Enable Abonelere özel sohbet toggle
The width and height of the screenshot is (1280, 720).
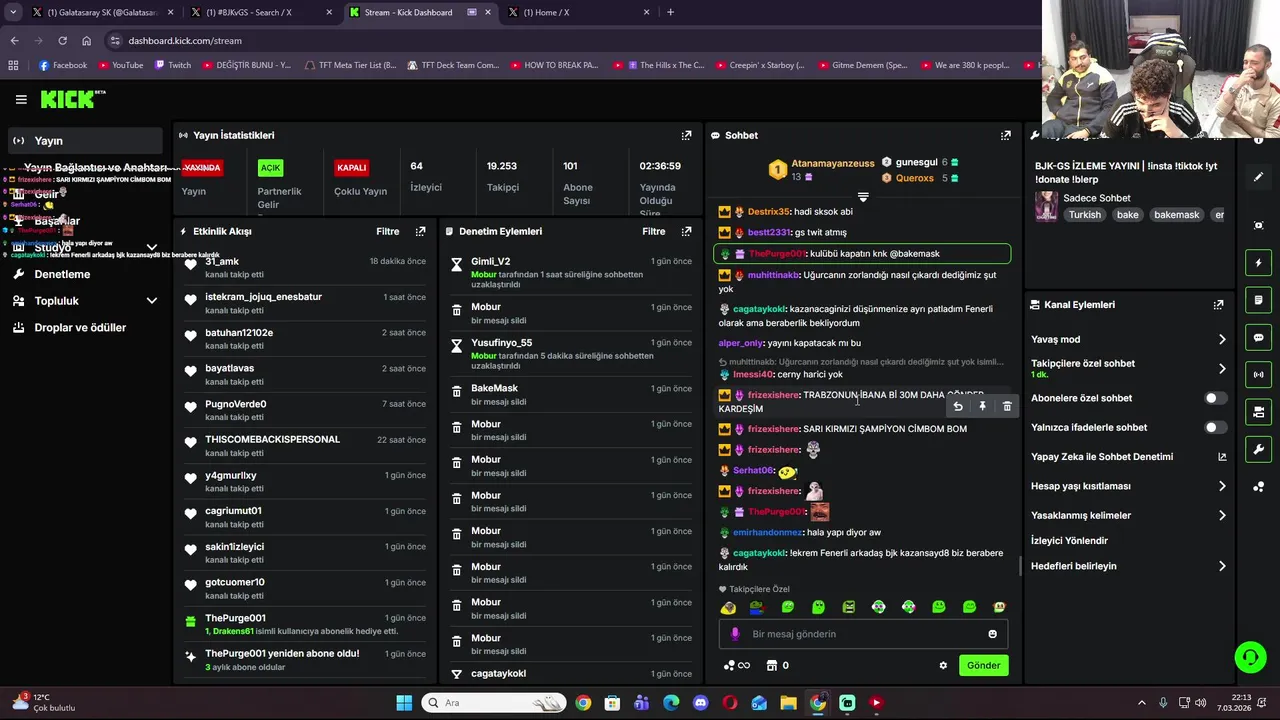pos(1214,398)
